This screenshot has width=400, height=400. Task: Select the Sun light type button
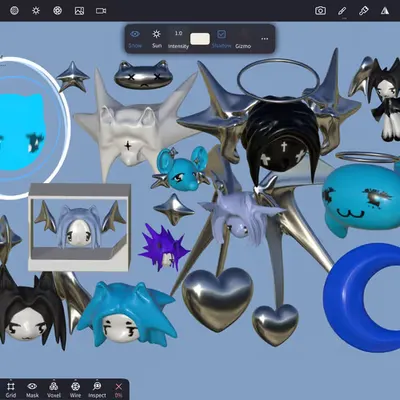[157, 39]
